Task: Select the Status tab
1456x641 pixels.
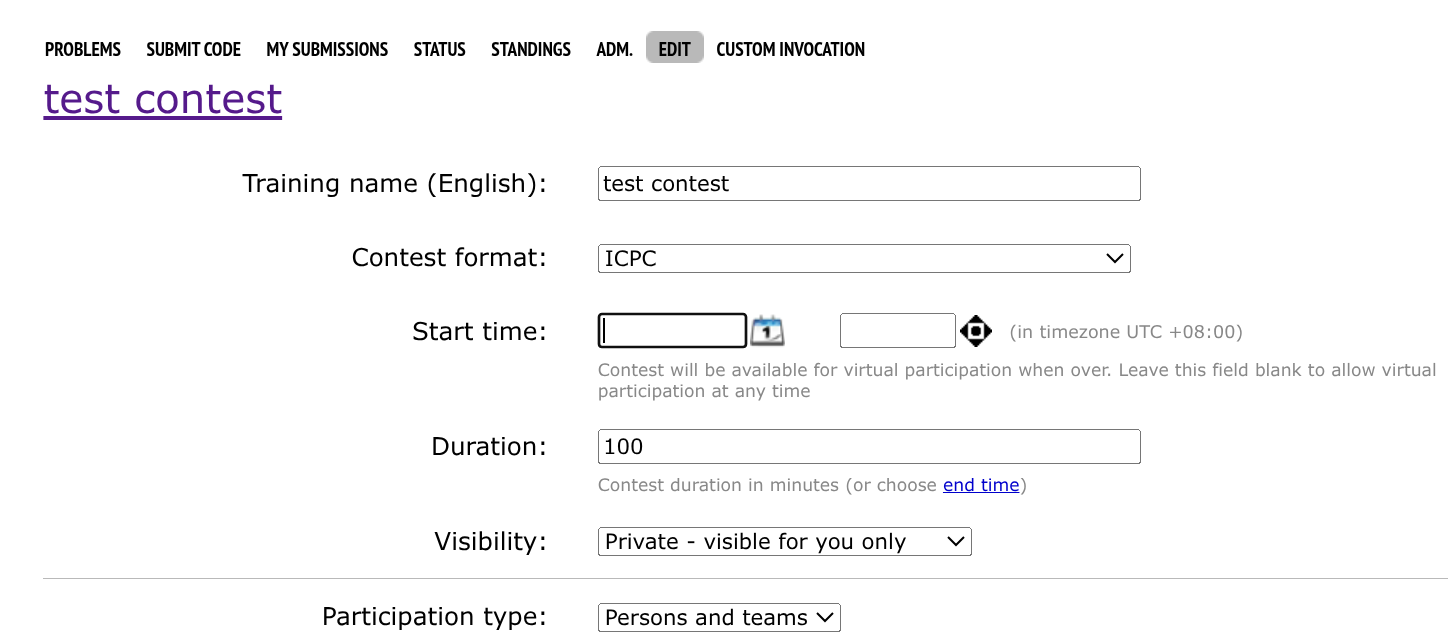Action: (439, 49)
